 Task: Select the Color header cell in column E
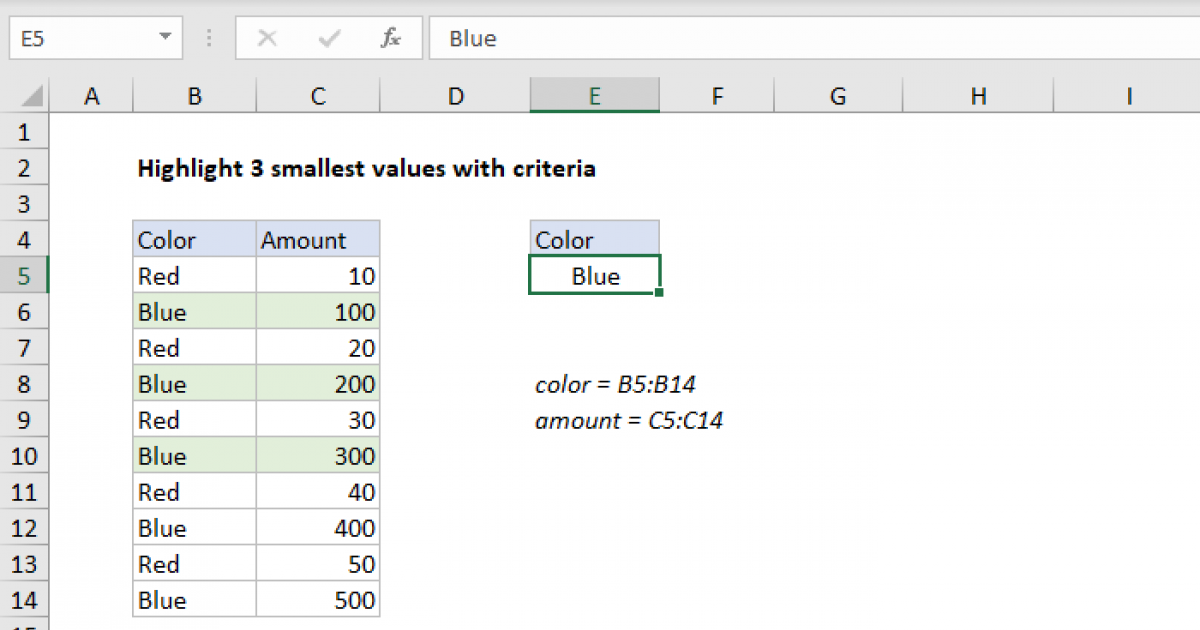[594, 240]
